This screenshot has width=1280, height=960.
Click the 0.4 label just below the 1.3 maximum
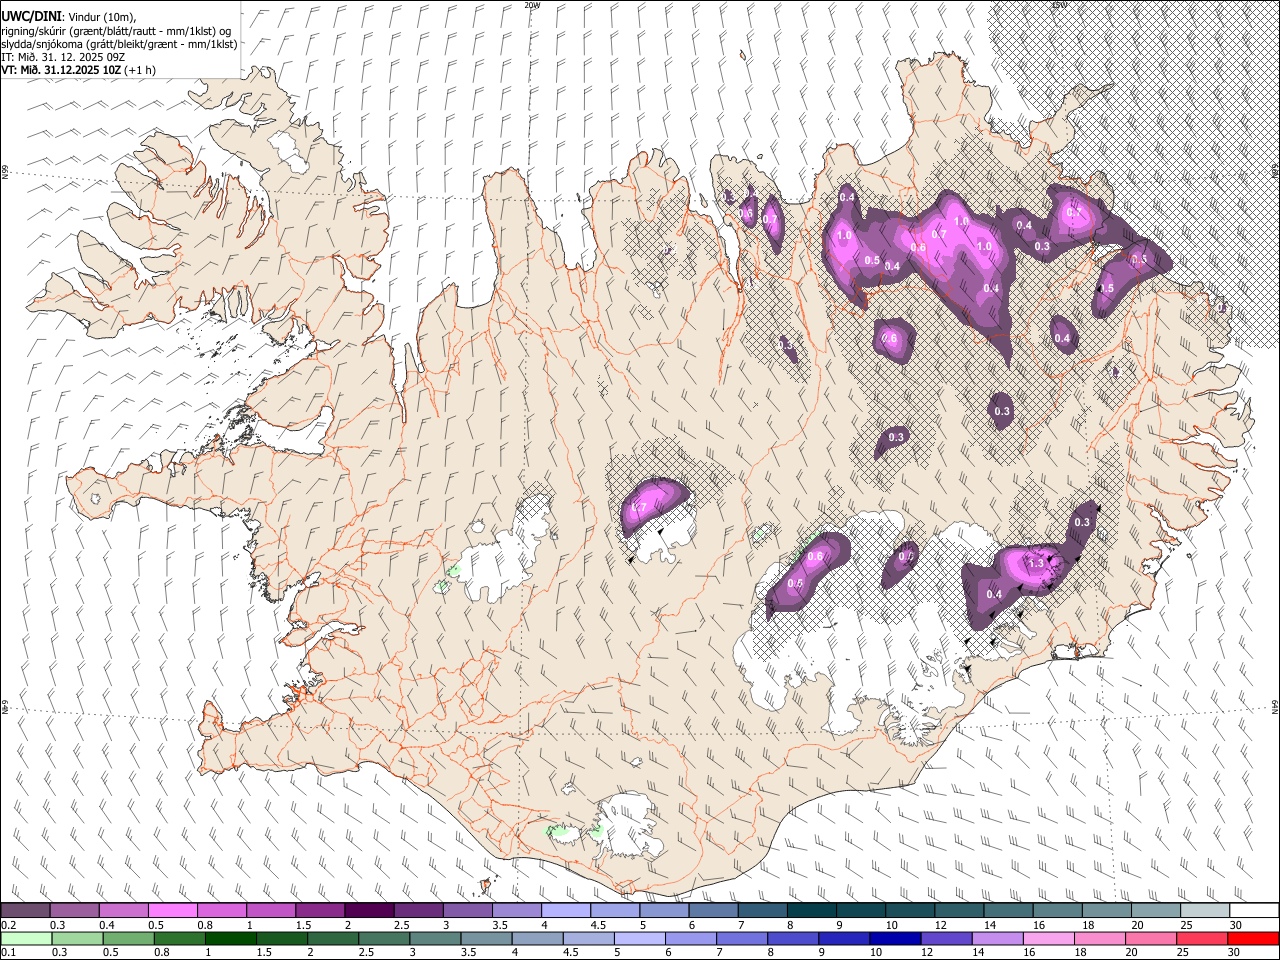(994, 594)
